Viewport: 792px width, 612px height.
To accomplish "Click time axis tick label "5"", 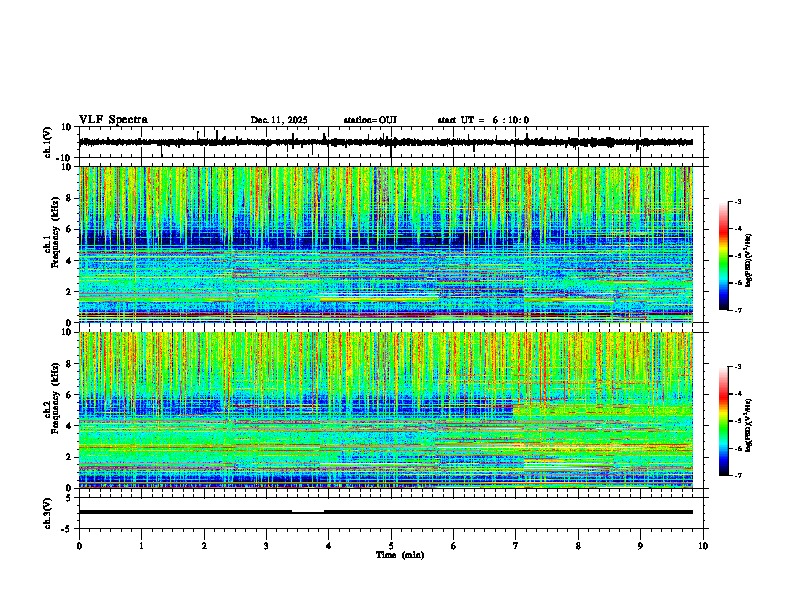I will pos(391,546).
